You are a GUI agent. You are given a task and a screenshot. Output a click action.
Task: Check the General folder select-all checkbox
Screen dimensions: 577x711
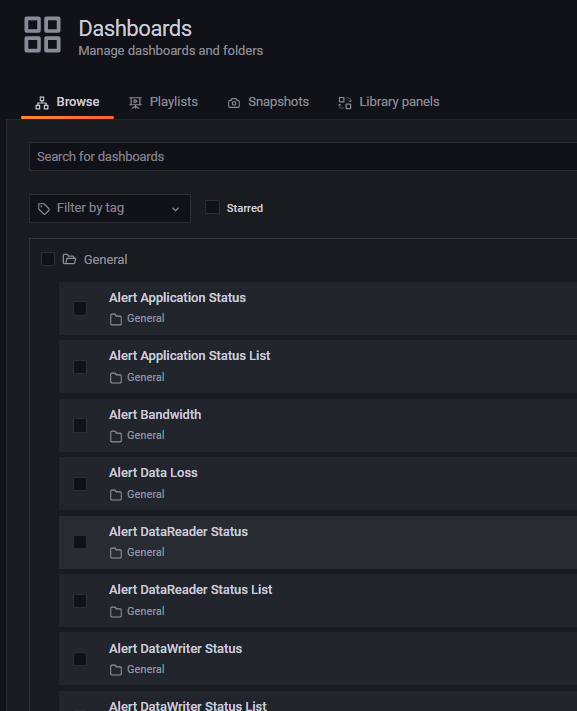pos(48,259)
